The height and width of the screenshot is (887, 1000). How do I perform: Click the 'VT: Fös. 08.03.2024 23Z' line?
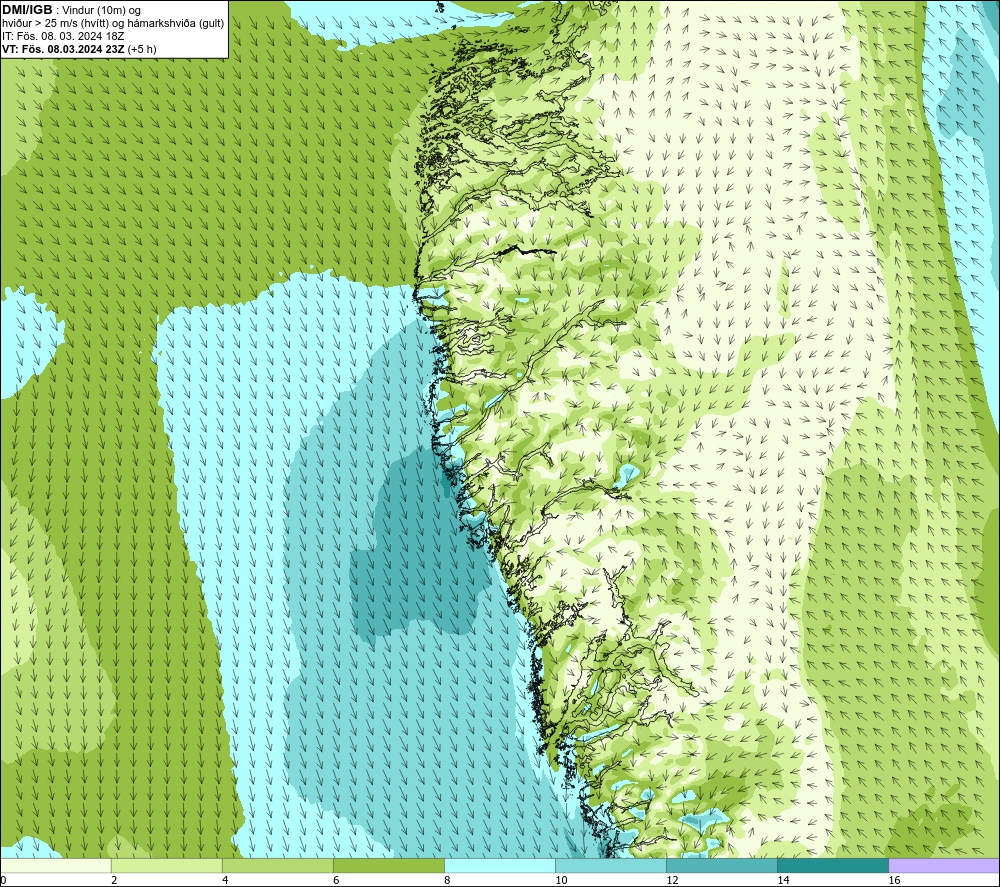tap(63, 48)
